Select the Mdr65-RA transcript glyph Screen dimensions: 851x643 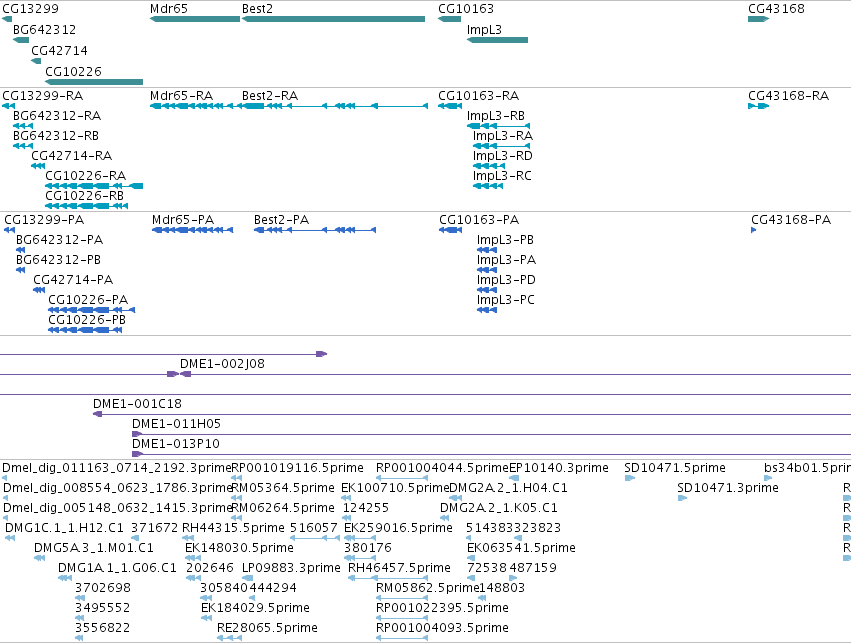tap(195, 106)
